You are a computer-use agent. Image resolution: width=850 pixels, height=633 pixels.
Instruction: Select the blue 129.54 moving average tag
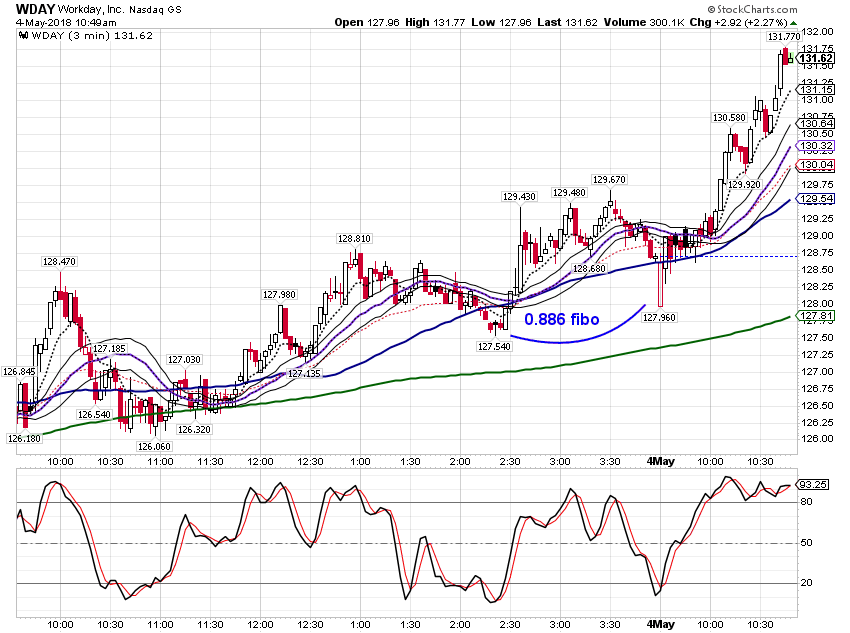(x=815, y=199)
